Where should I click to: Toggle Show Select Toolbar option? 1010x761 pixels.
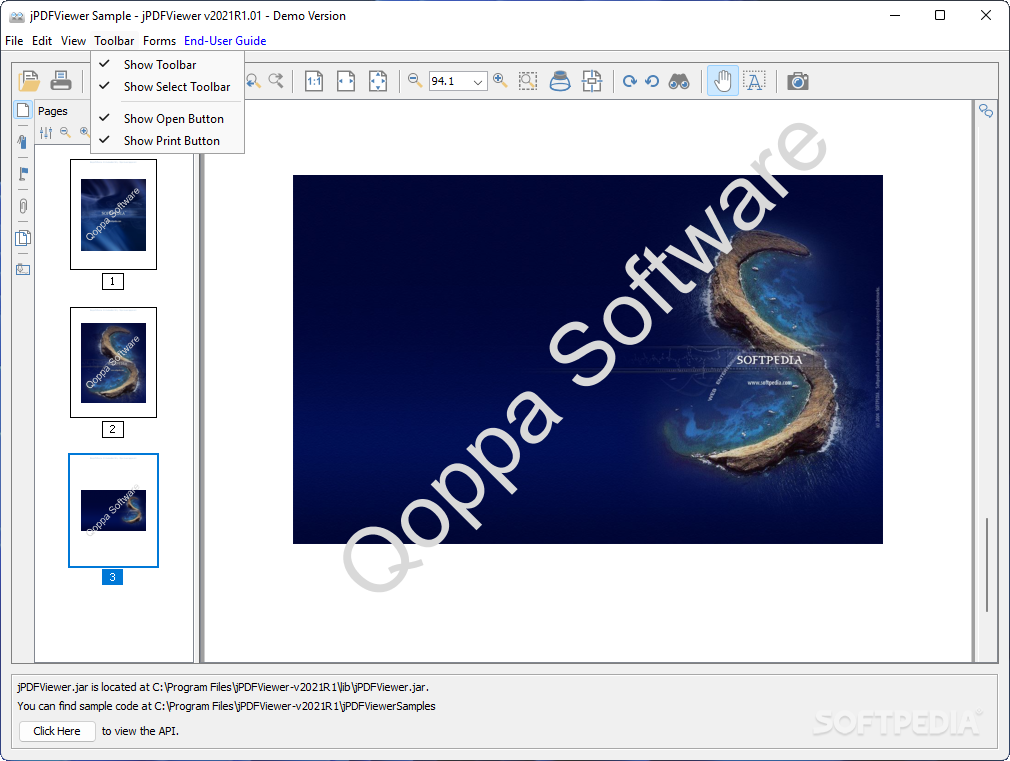pos(167,86)
